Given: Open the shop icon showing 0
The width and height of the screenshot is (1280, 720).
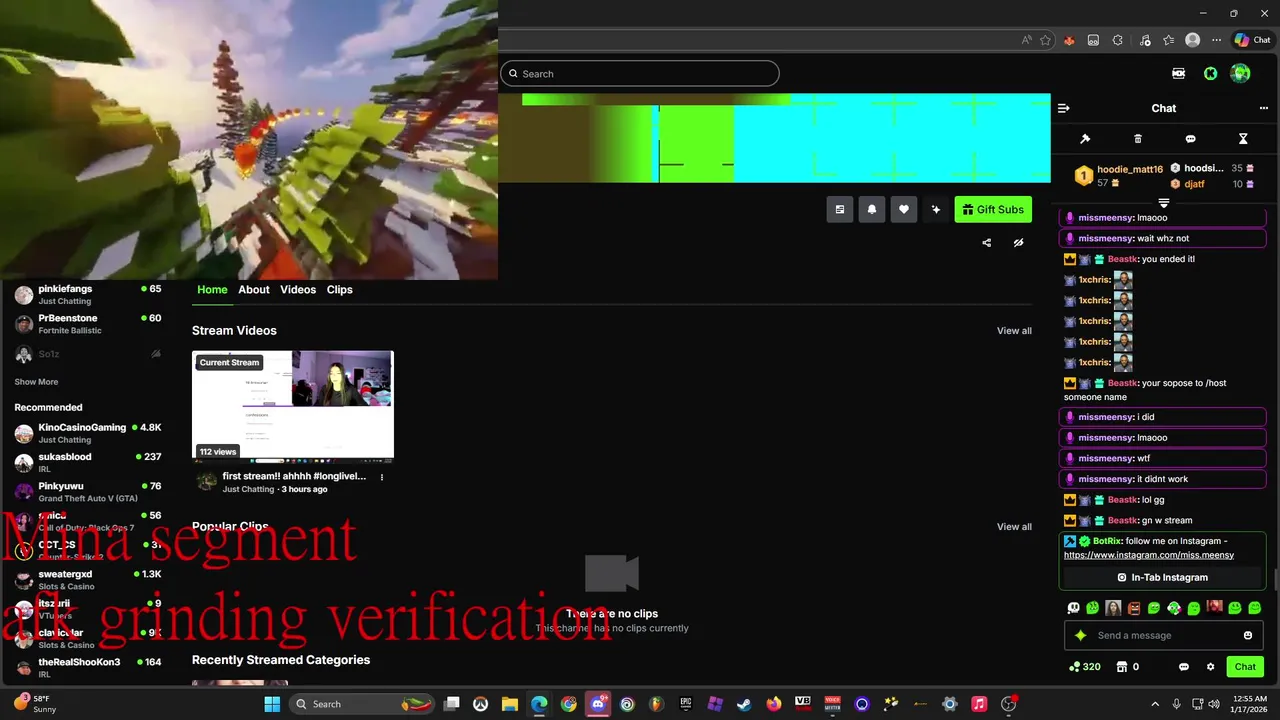Looking at the screenshot, I should click(1128, 667).
